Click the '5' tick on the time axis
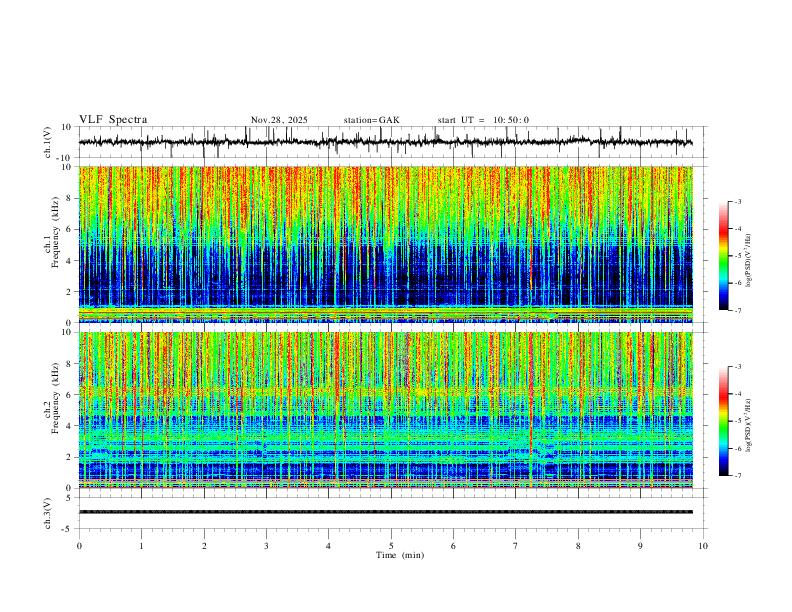The width and height of the screenshot is (792, 612). [391, 546]
